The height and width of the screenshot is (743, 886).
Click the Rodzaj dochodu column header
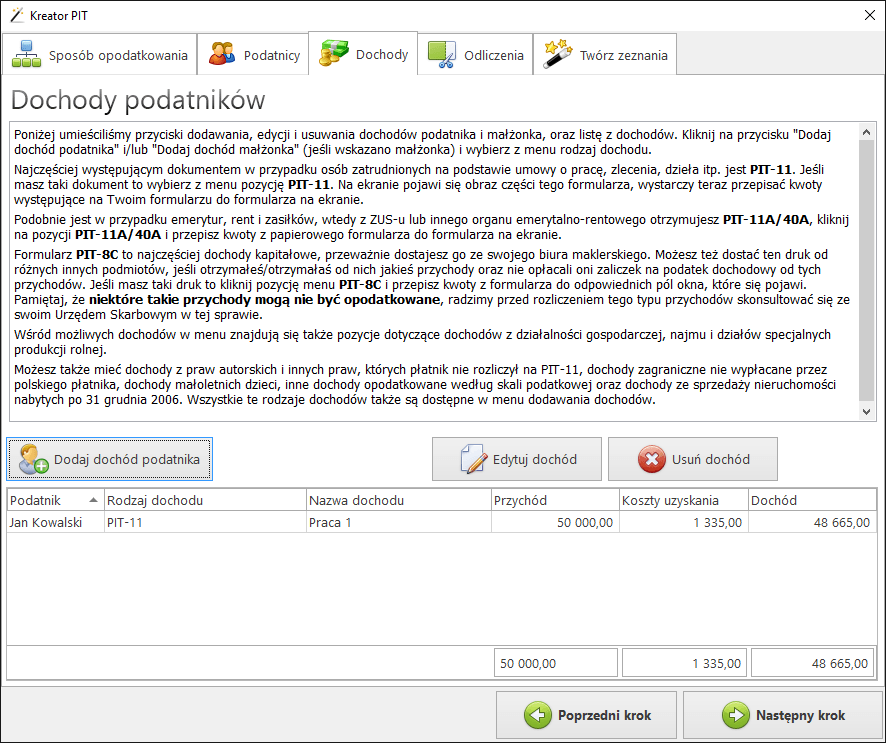coord(204,500)
